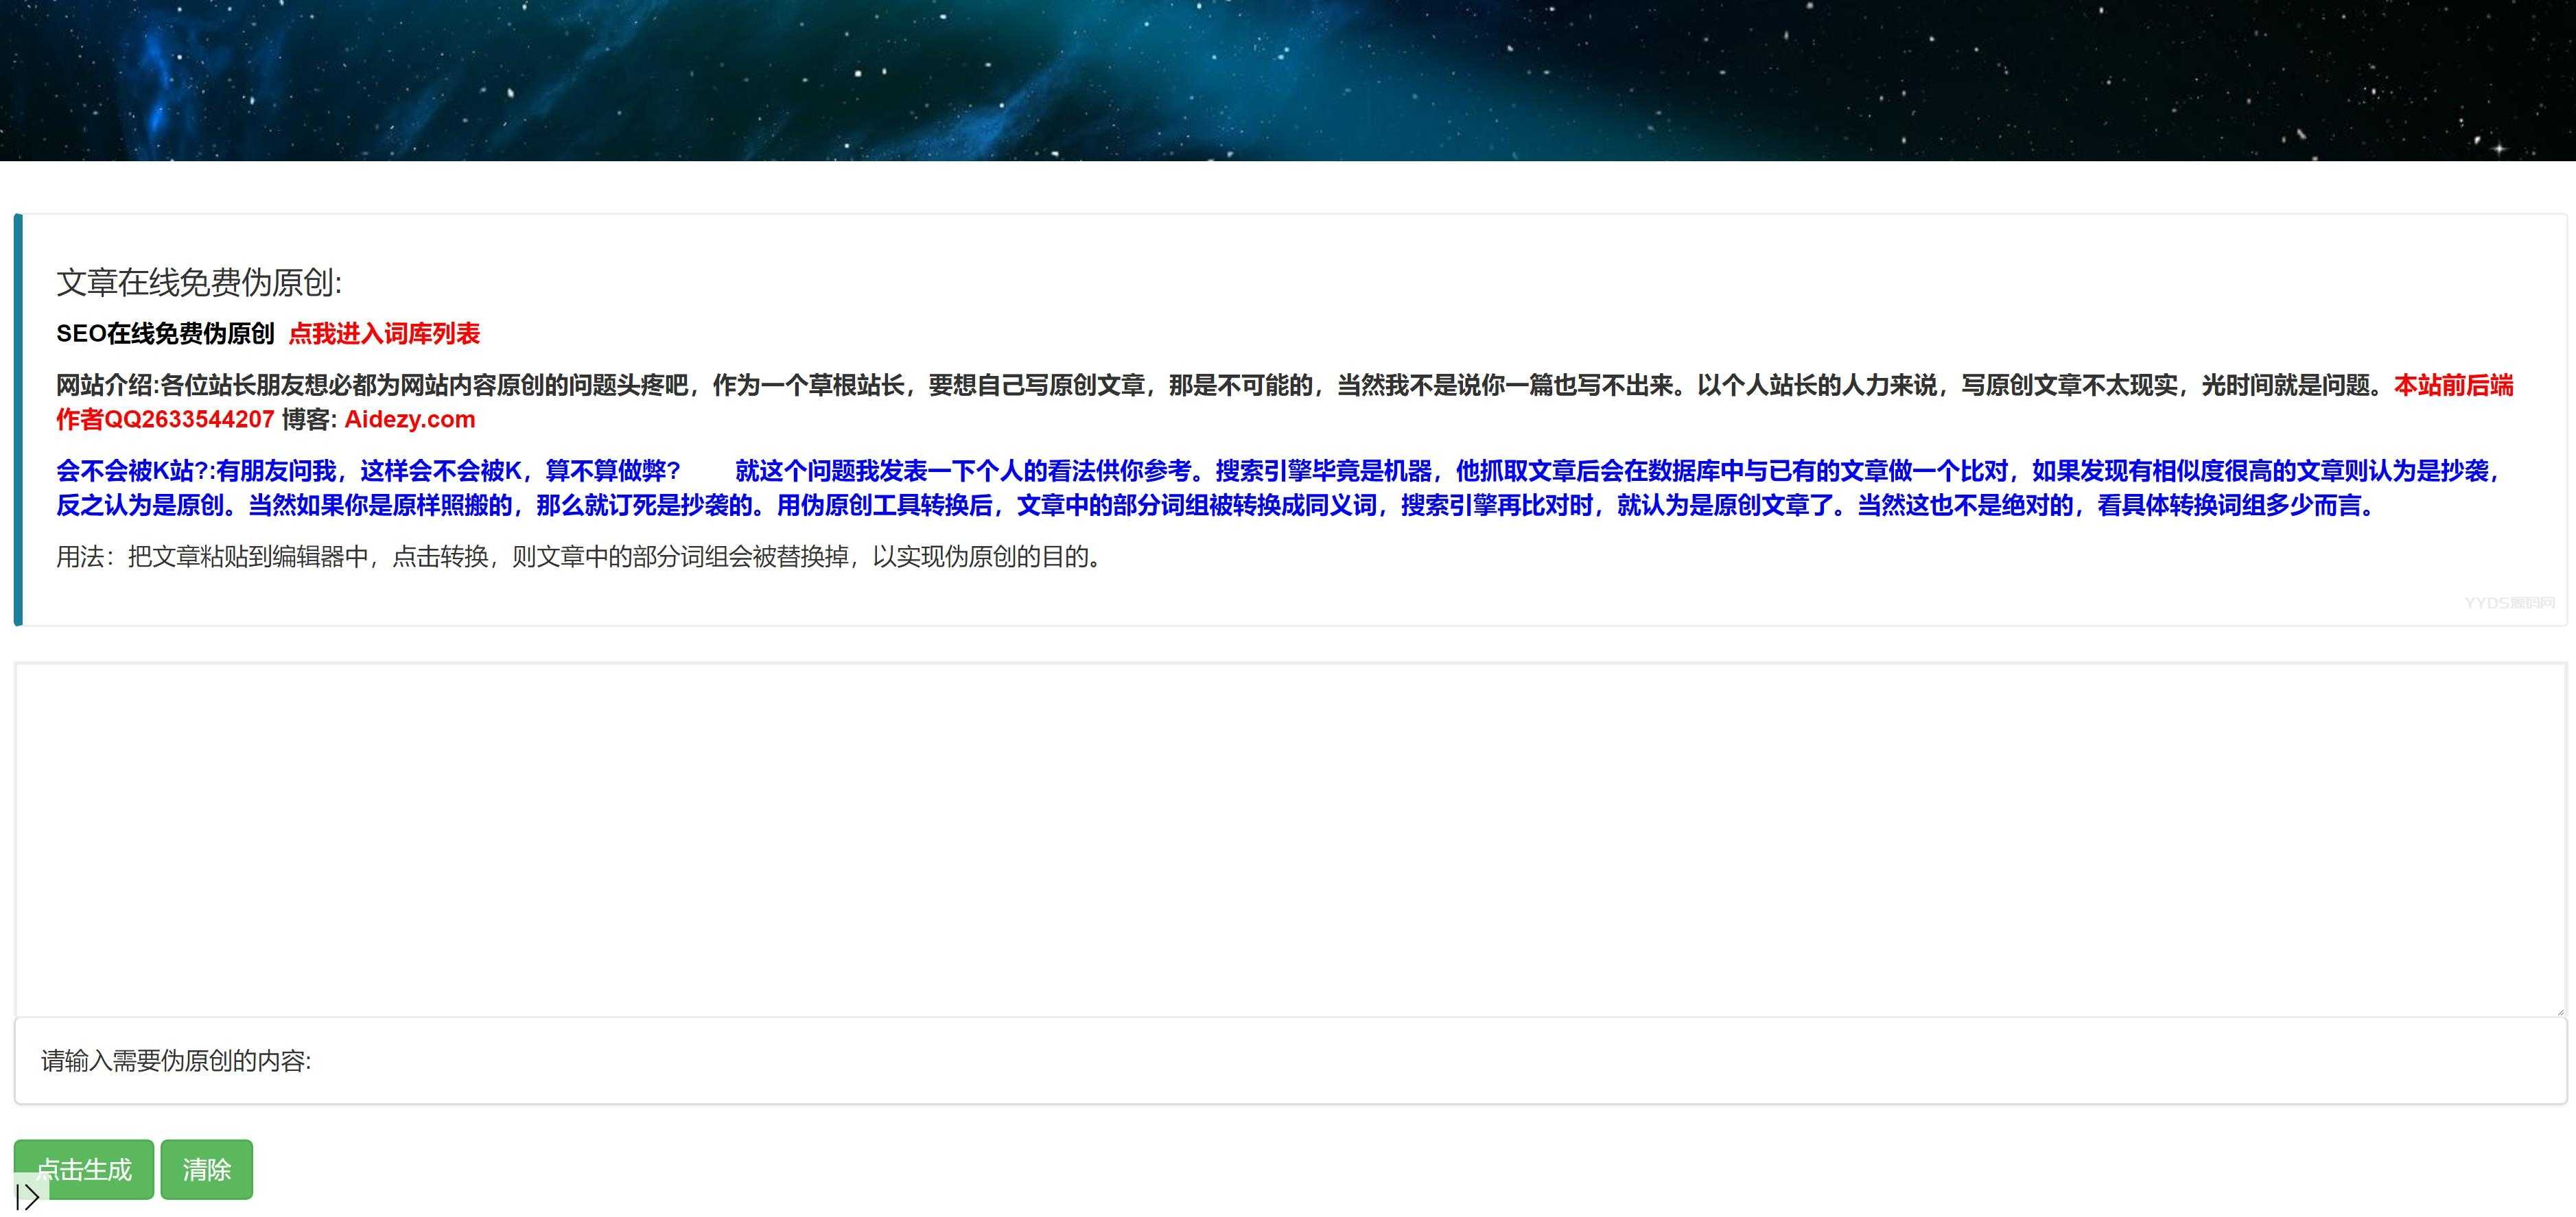Viewport: 2576px width, 1217px height.
Task: Click the arrow icon at bottom-left corner
Action: coord(28,1197)
